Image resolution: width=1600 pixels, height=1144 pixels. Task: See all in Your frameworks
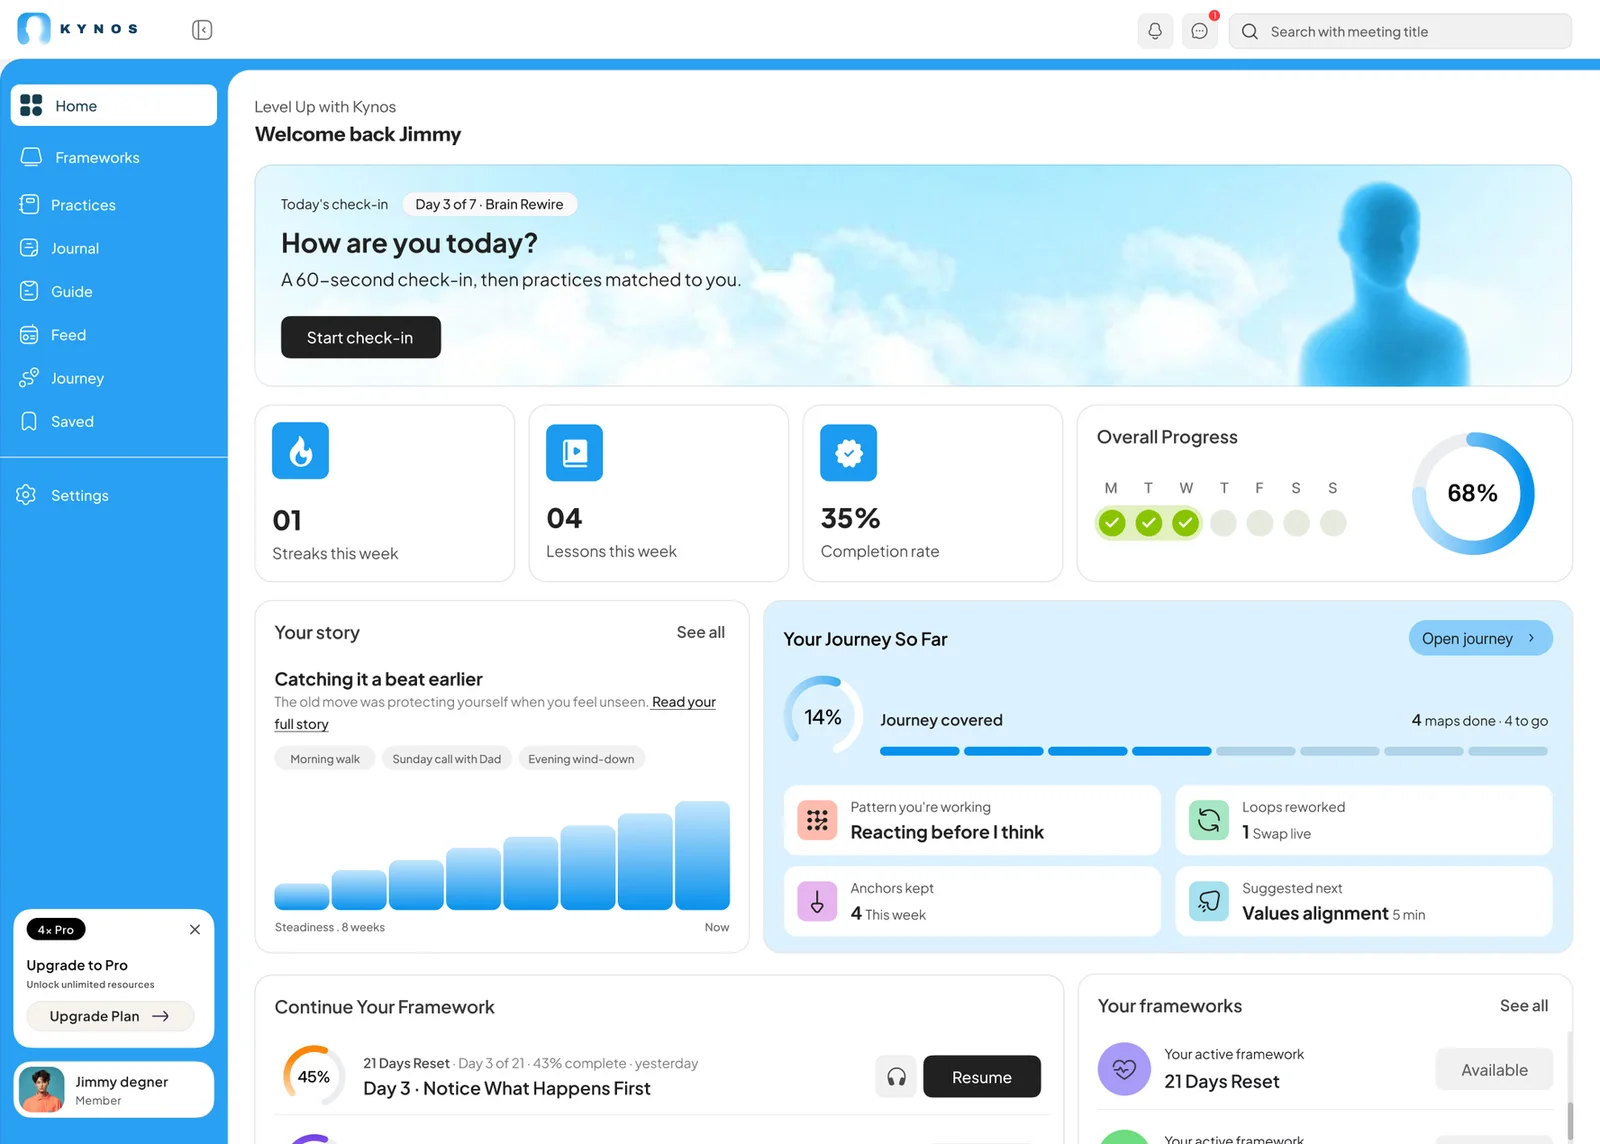(x=1524, y=1006)
